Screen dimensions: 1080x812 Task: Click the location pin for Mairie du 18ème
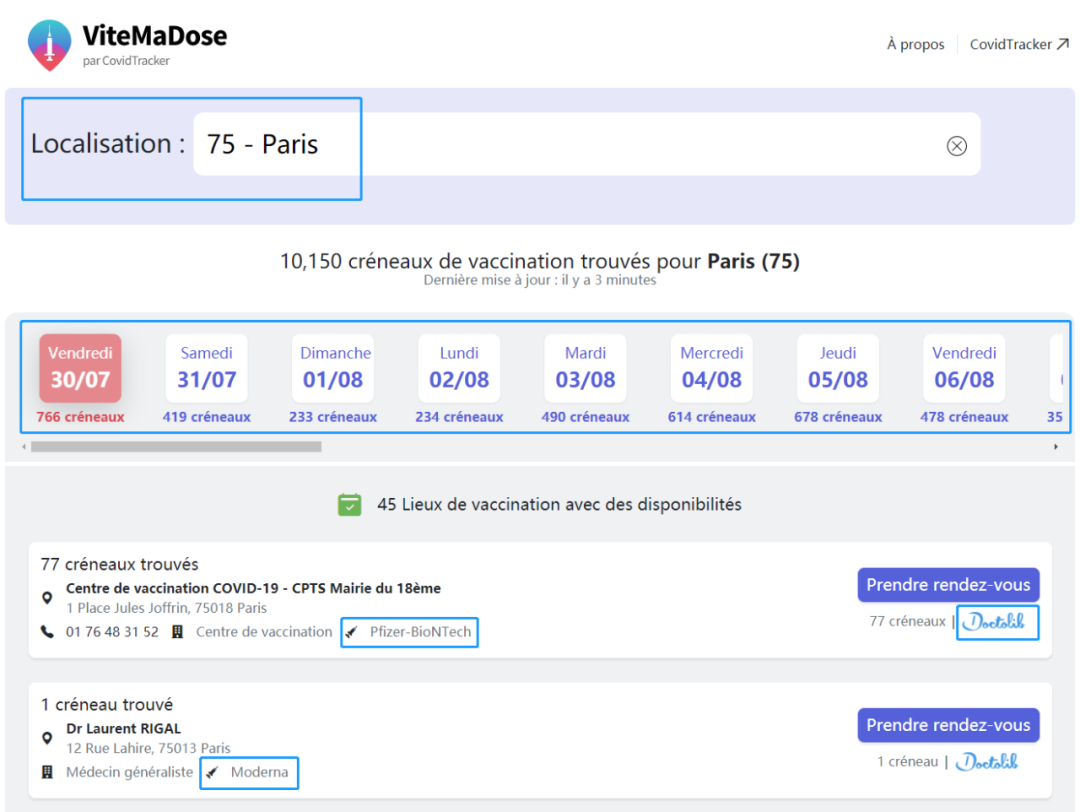[47, 598]
